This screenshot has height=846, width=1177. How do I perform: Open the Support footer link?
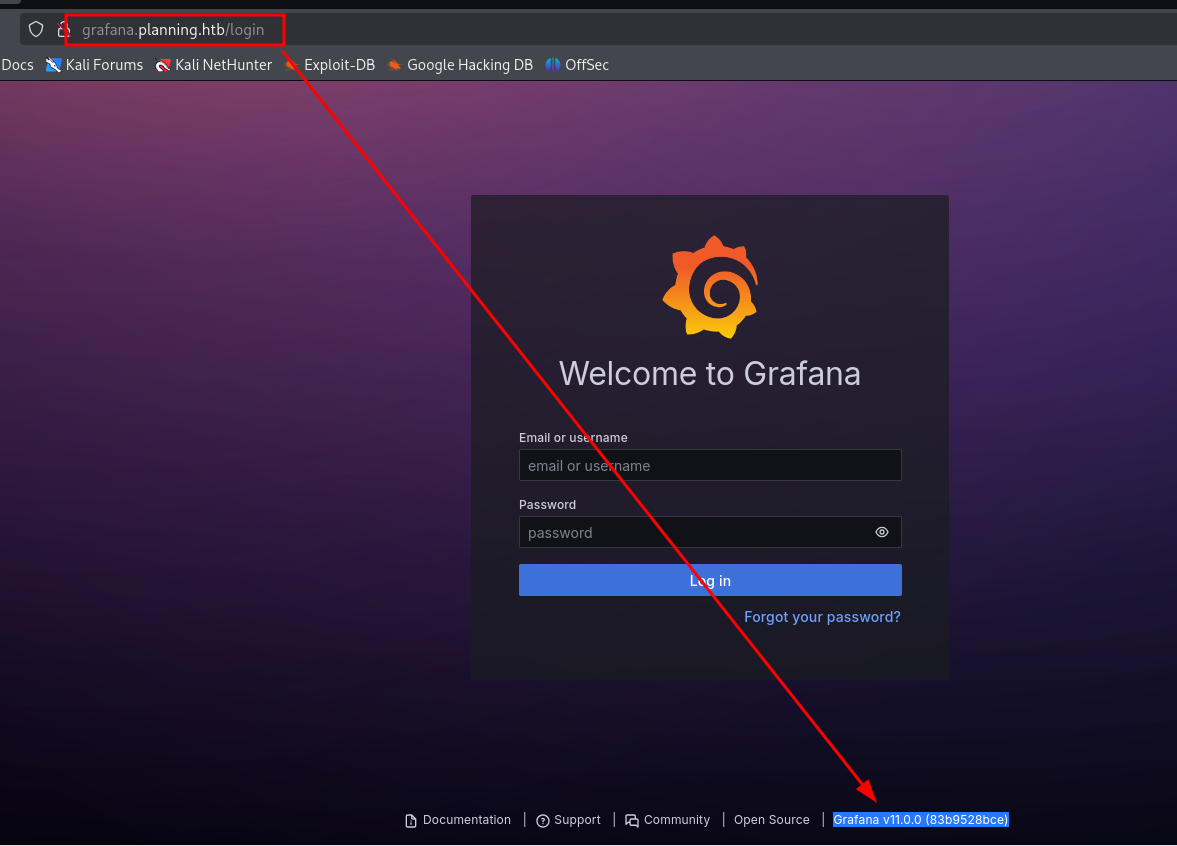pyautogui.click(x=568, y=820)
